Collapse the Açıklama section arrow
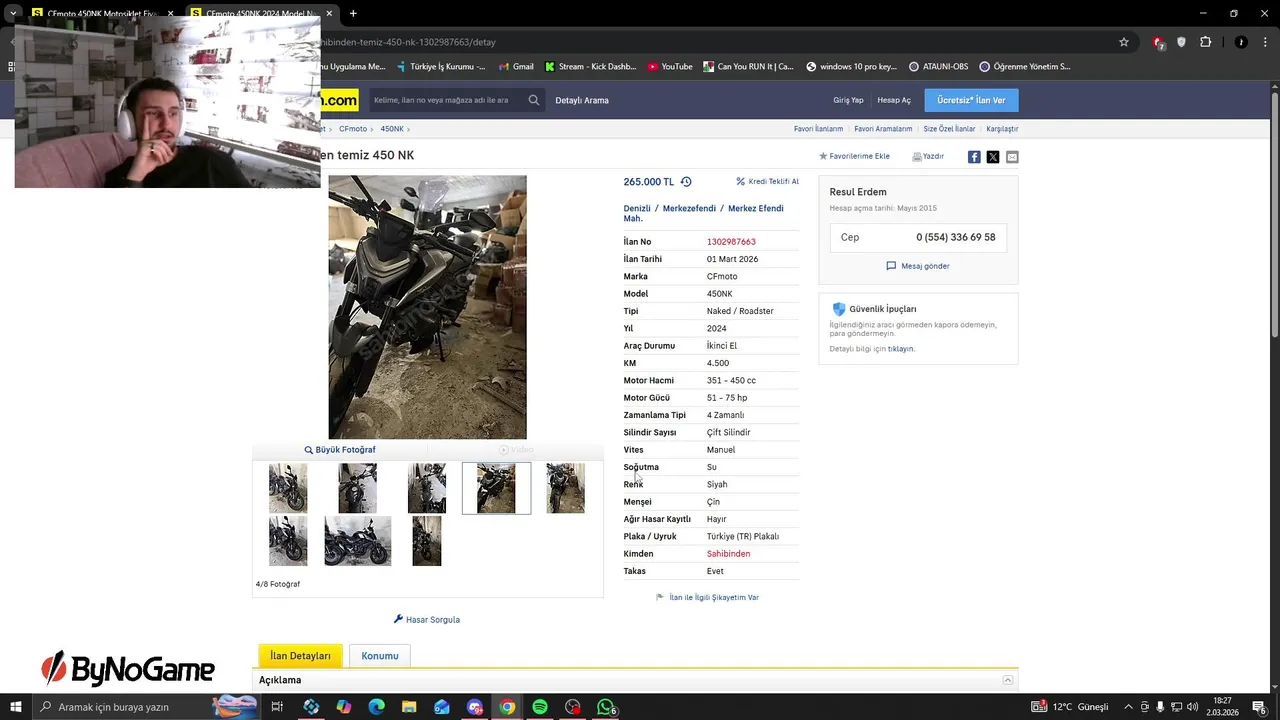 [1008, 680]
